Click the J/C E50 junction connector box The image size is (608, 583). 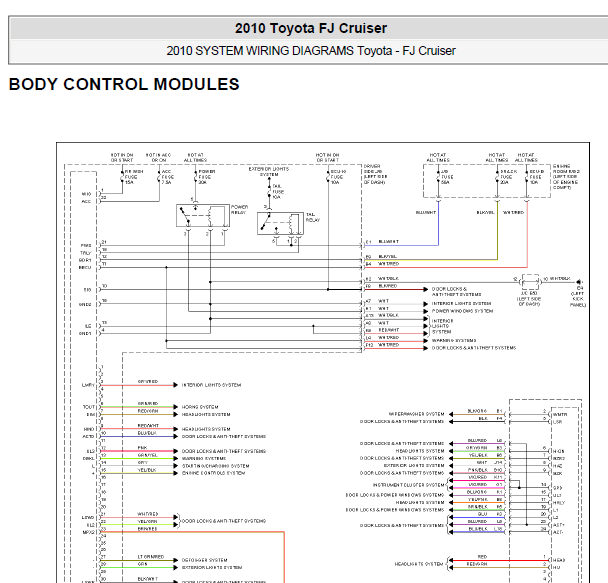tap(530, 282)
